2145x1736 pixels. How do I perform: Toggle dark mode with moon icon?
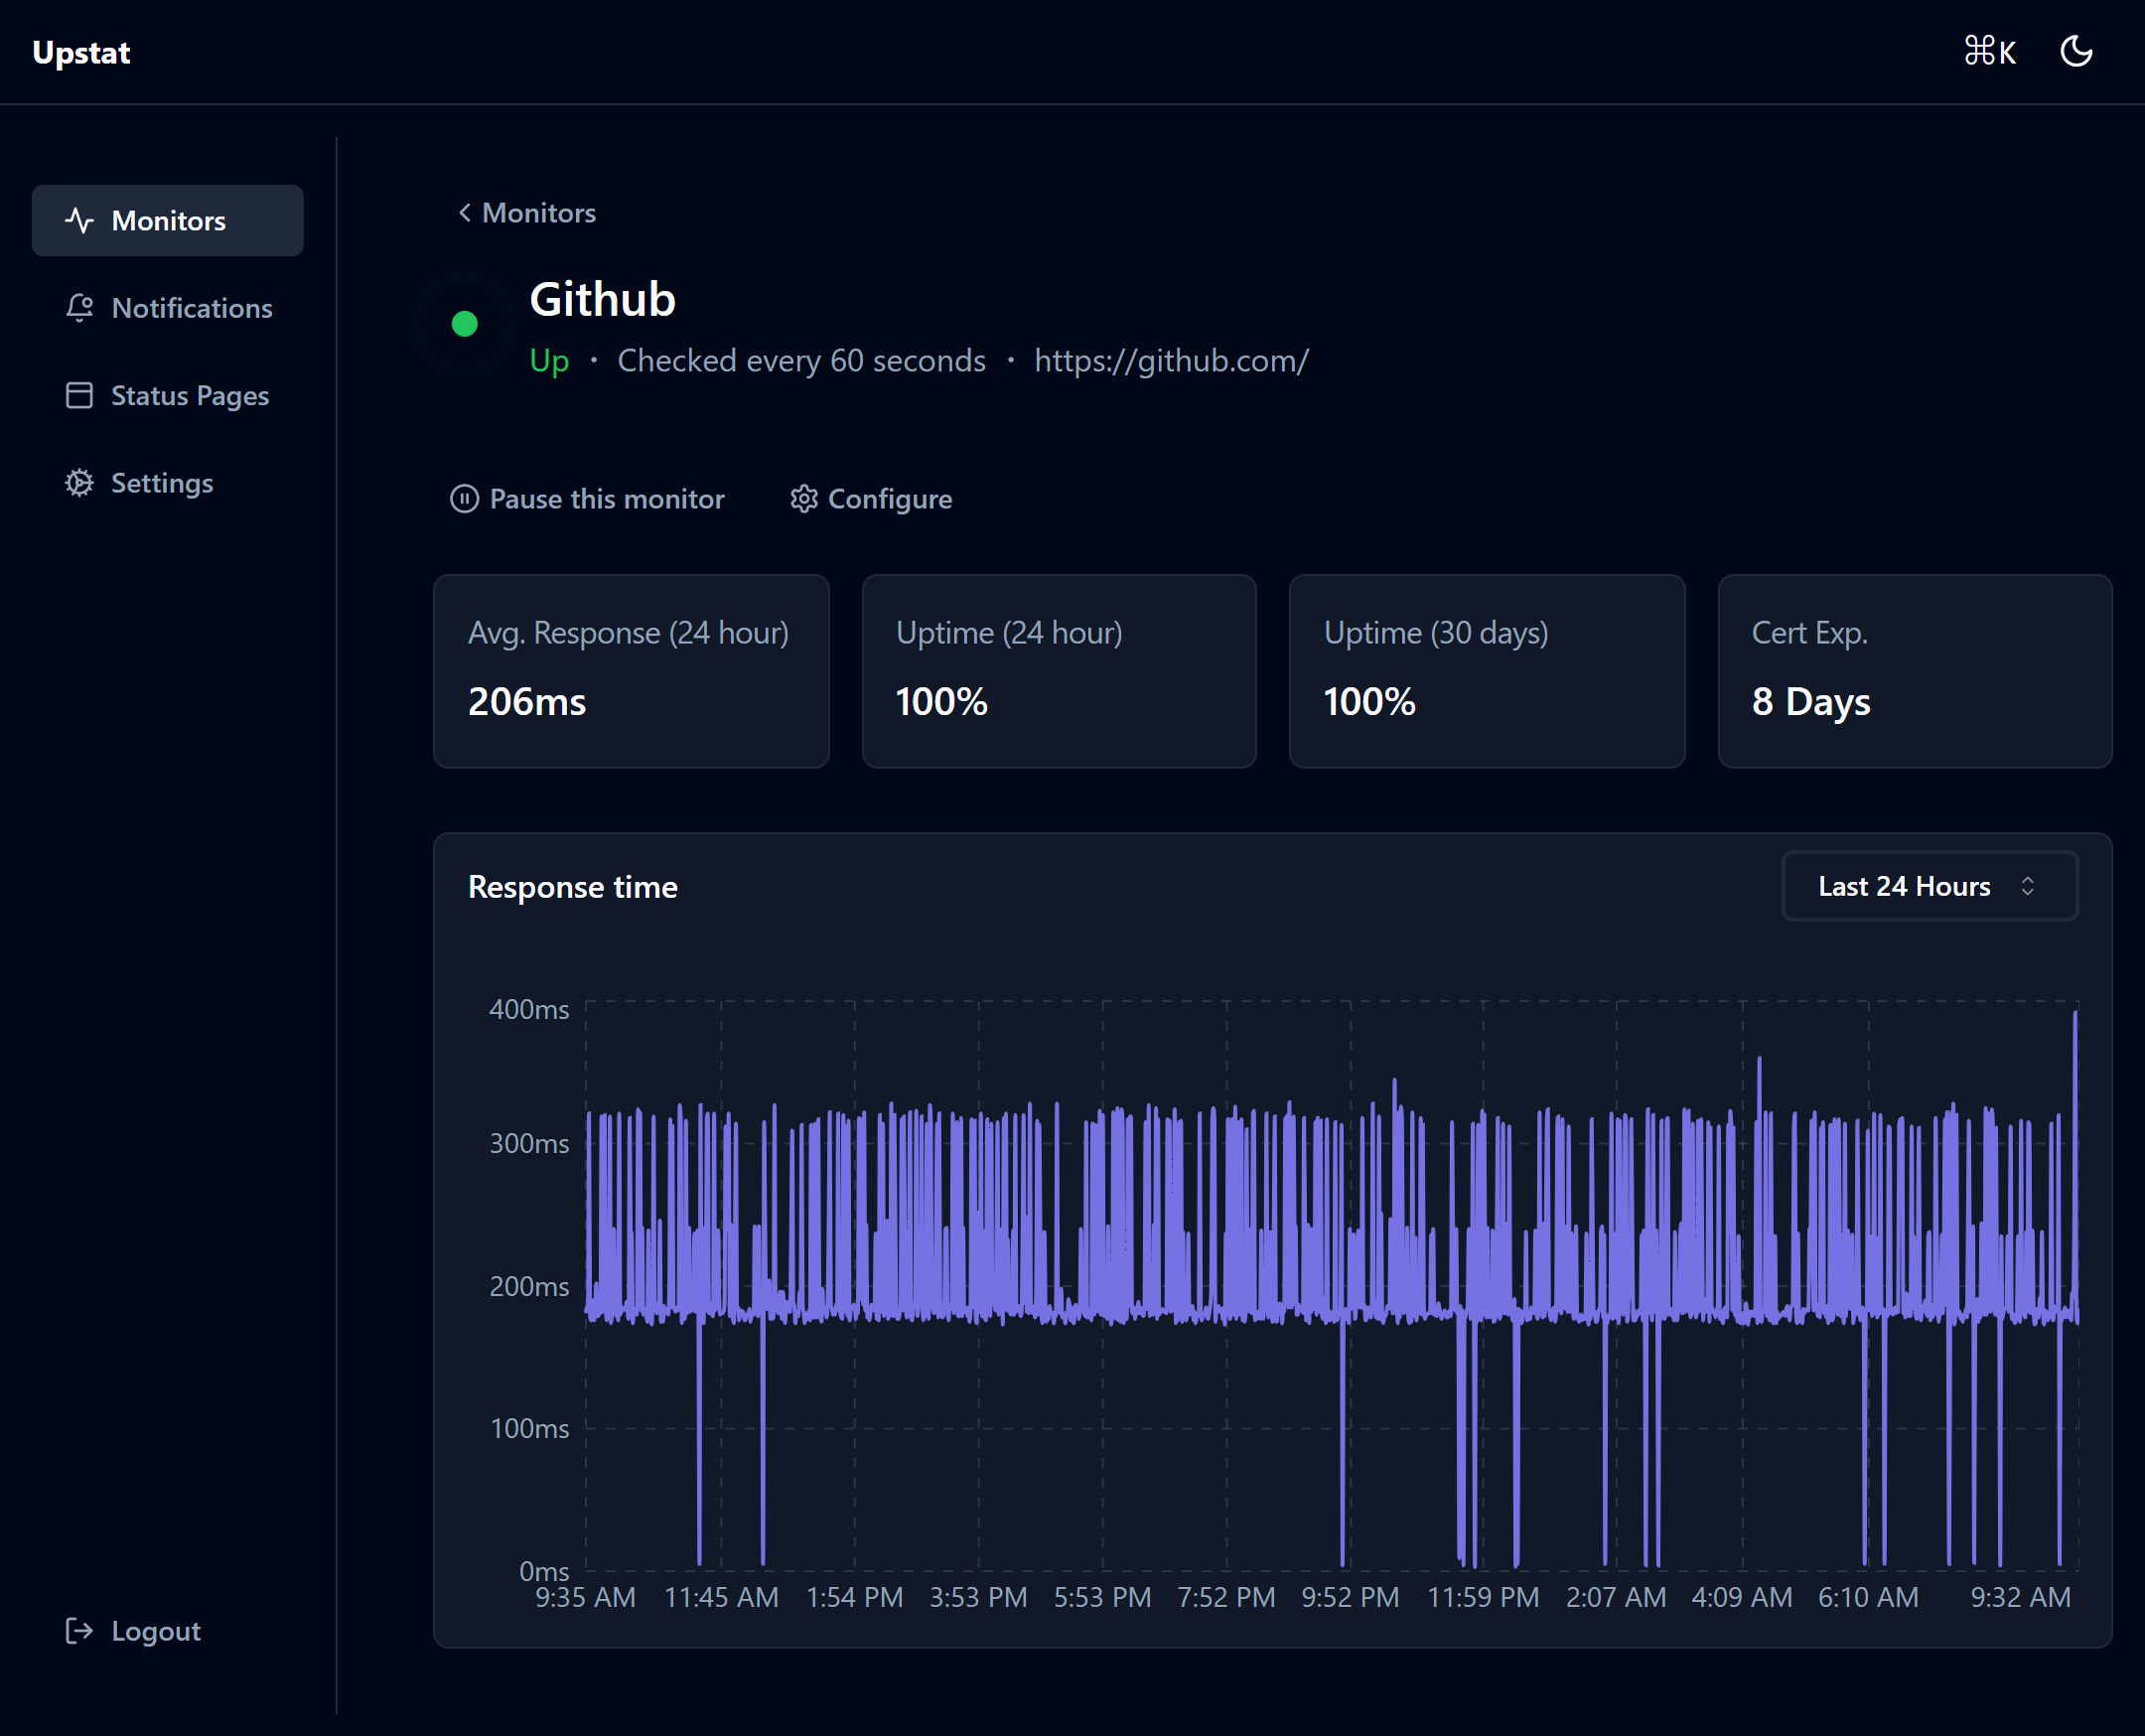point(2077,52)
